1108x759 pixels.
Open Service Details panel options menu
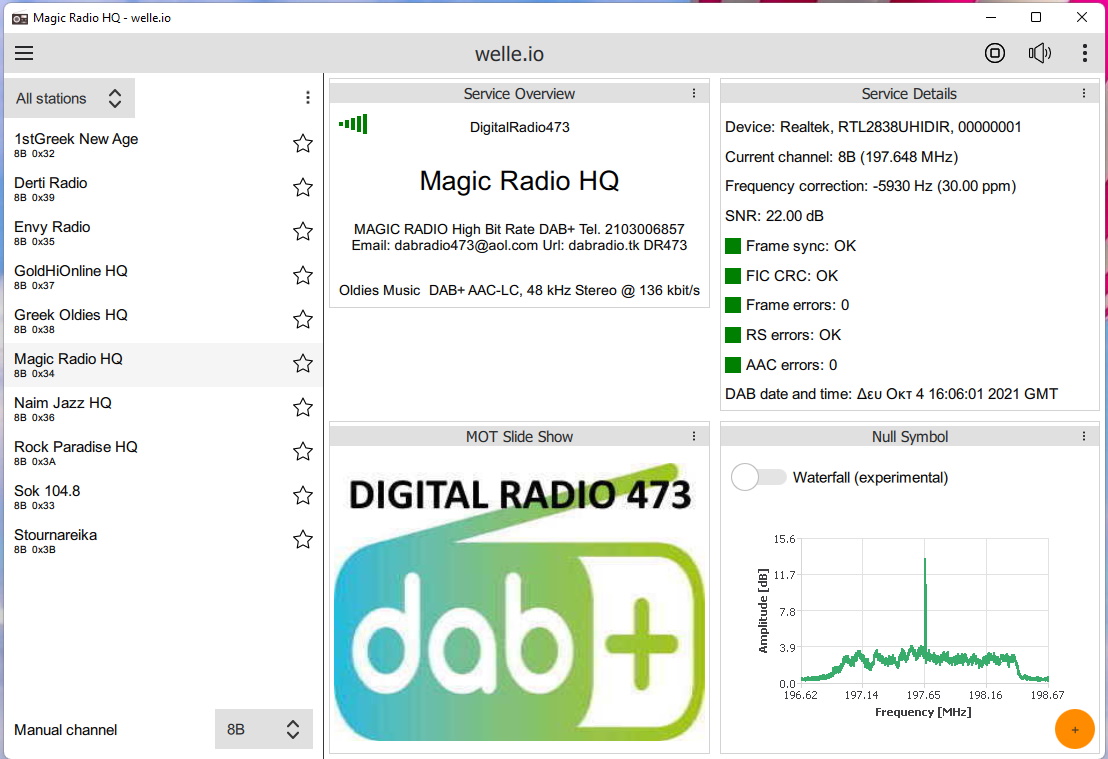(1084, 93)
